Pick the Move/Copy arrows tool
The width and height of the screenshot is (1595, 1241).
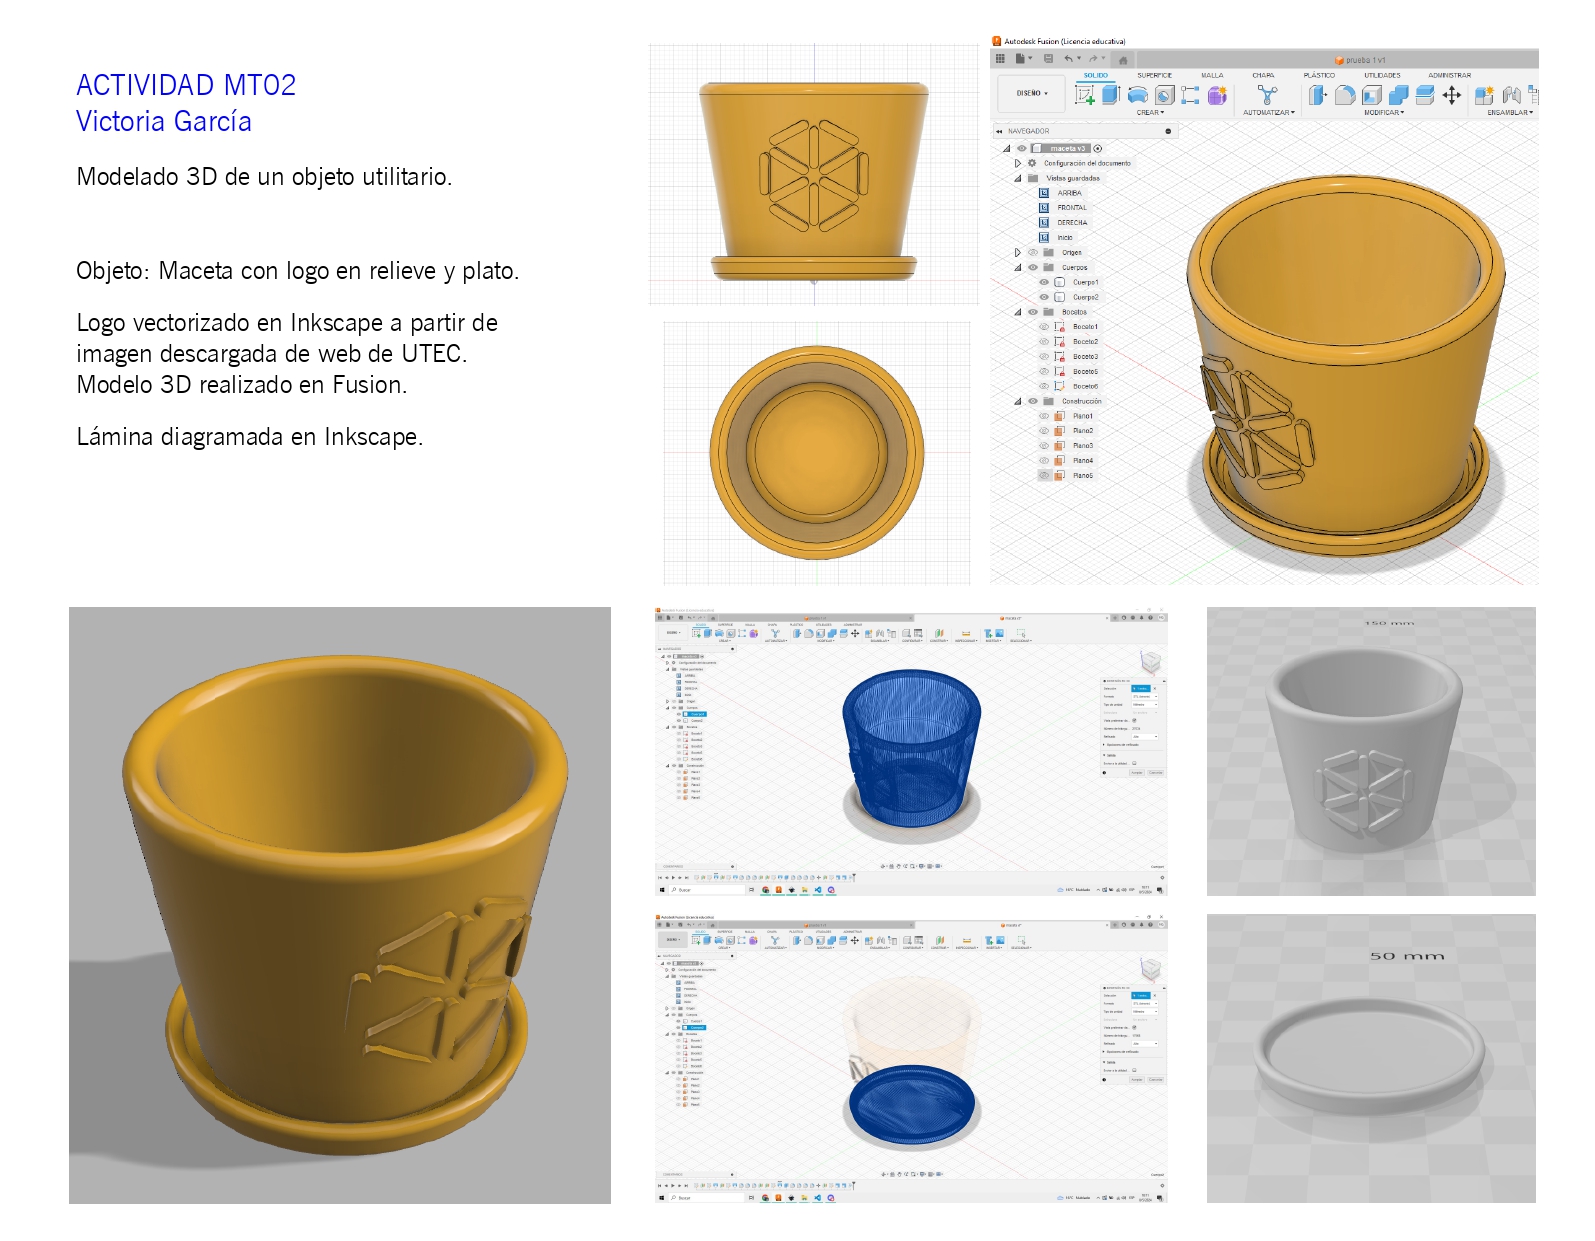[1452, 95]
